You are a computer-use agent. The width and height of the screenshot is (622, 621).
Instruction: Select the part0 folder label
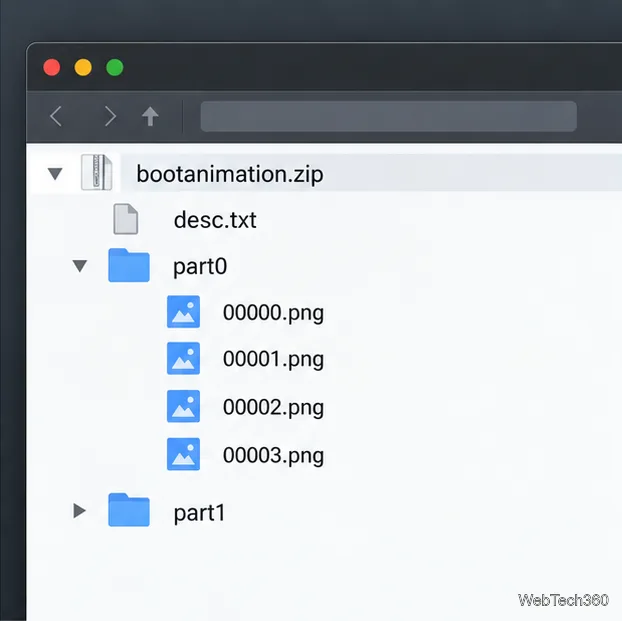200,267
